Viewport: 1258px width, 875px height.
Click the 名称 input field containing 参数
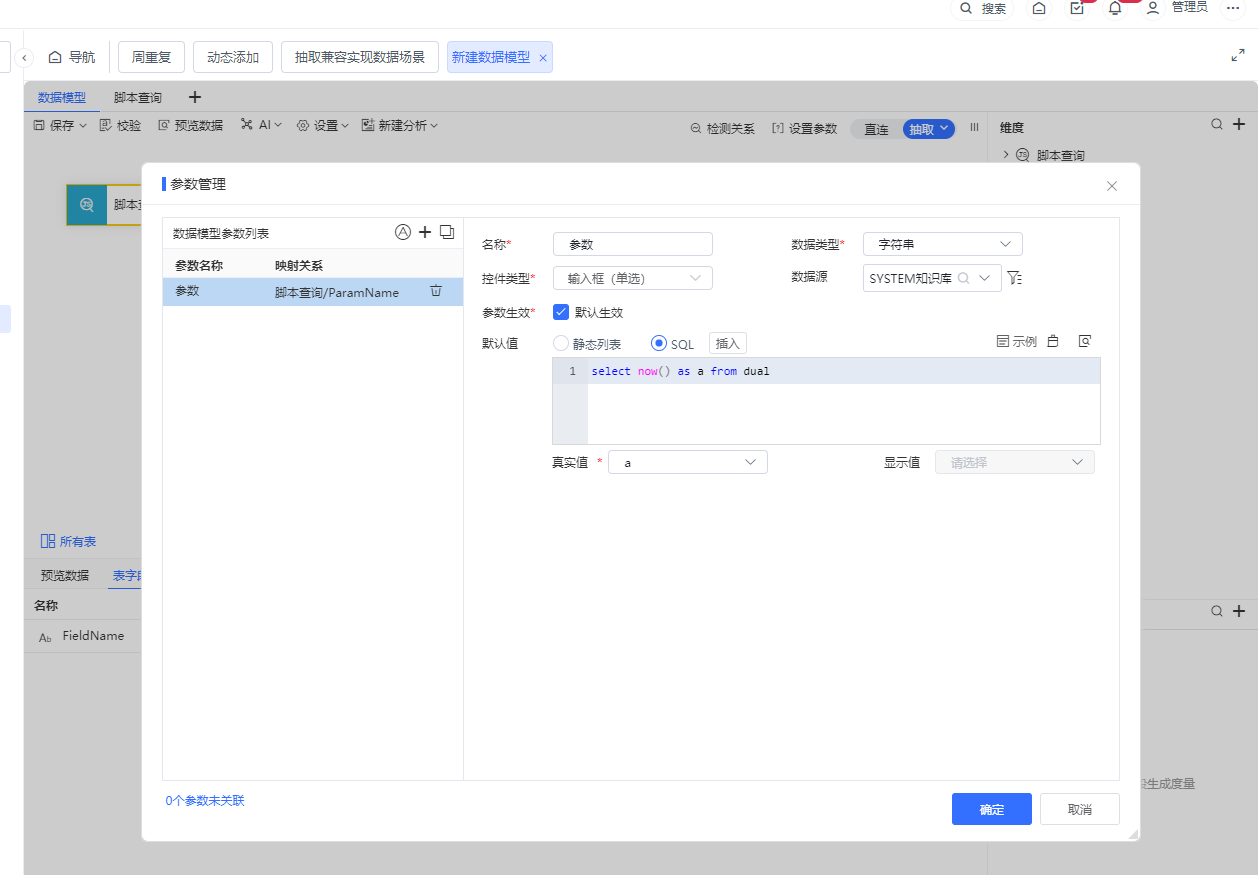click(633, 244)
